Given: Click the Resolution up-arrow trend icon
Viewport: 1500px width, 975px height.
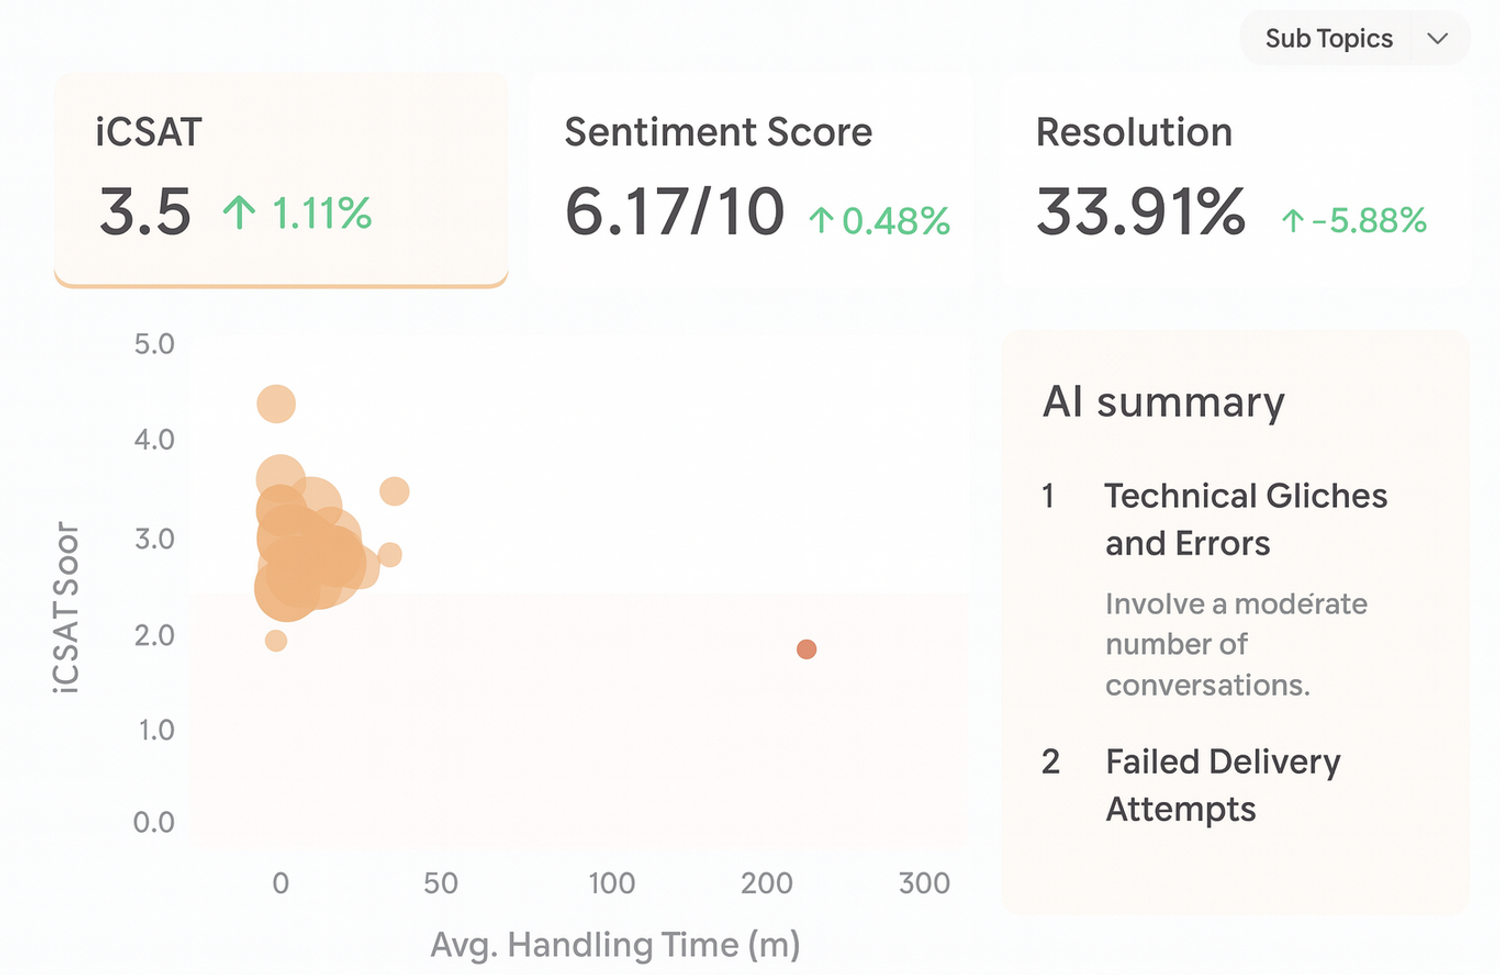Looking at the screenshot, I should (x=1293, y=220).
